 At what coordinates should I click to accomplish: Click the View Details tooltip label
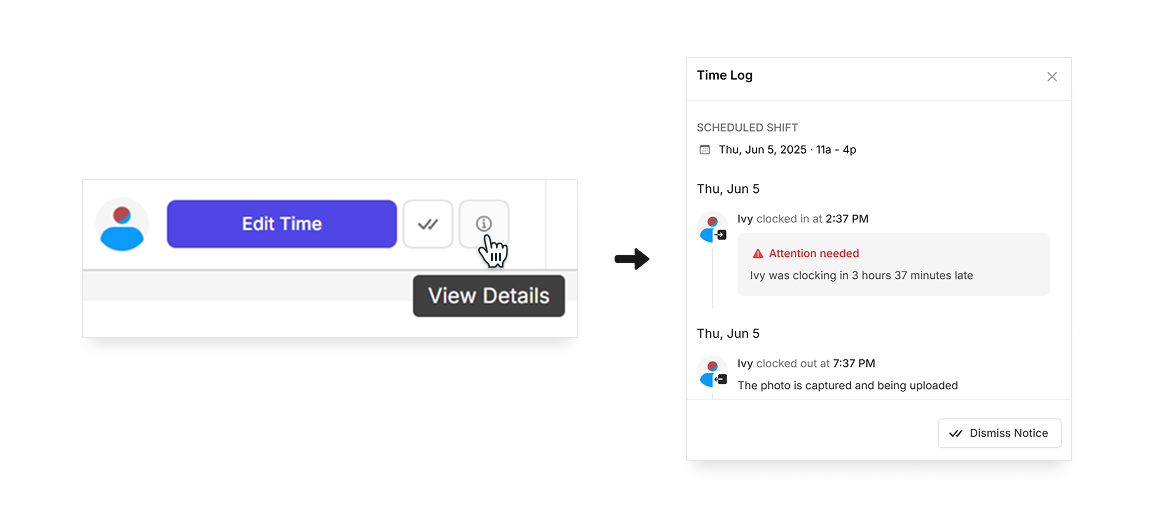coord(489,296)
